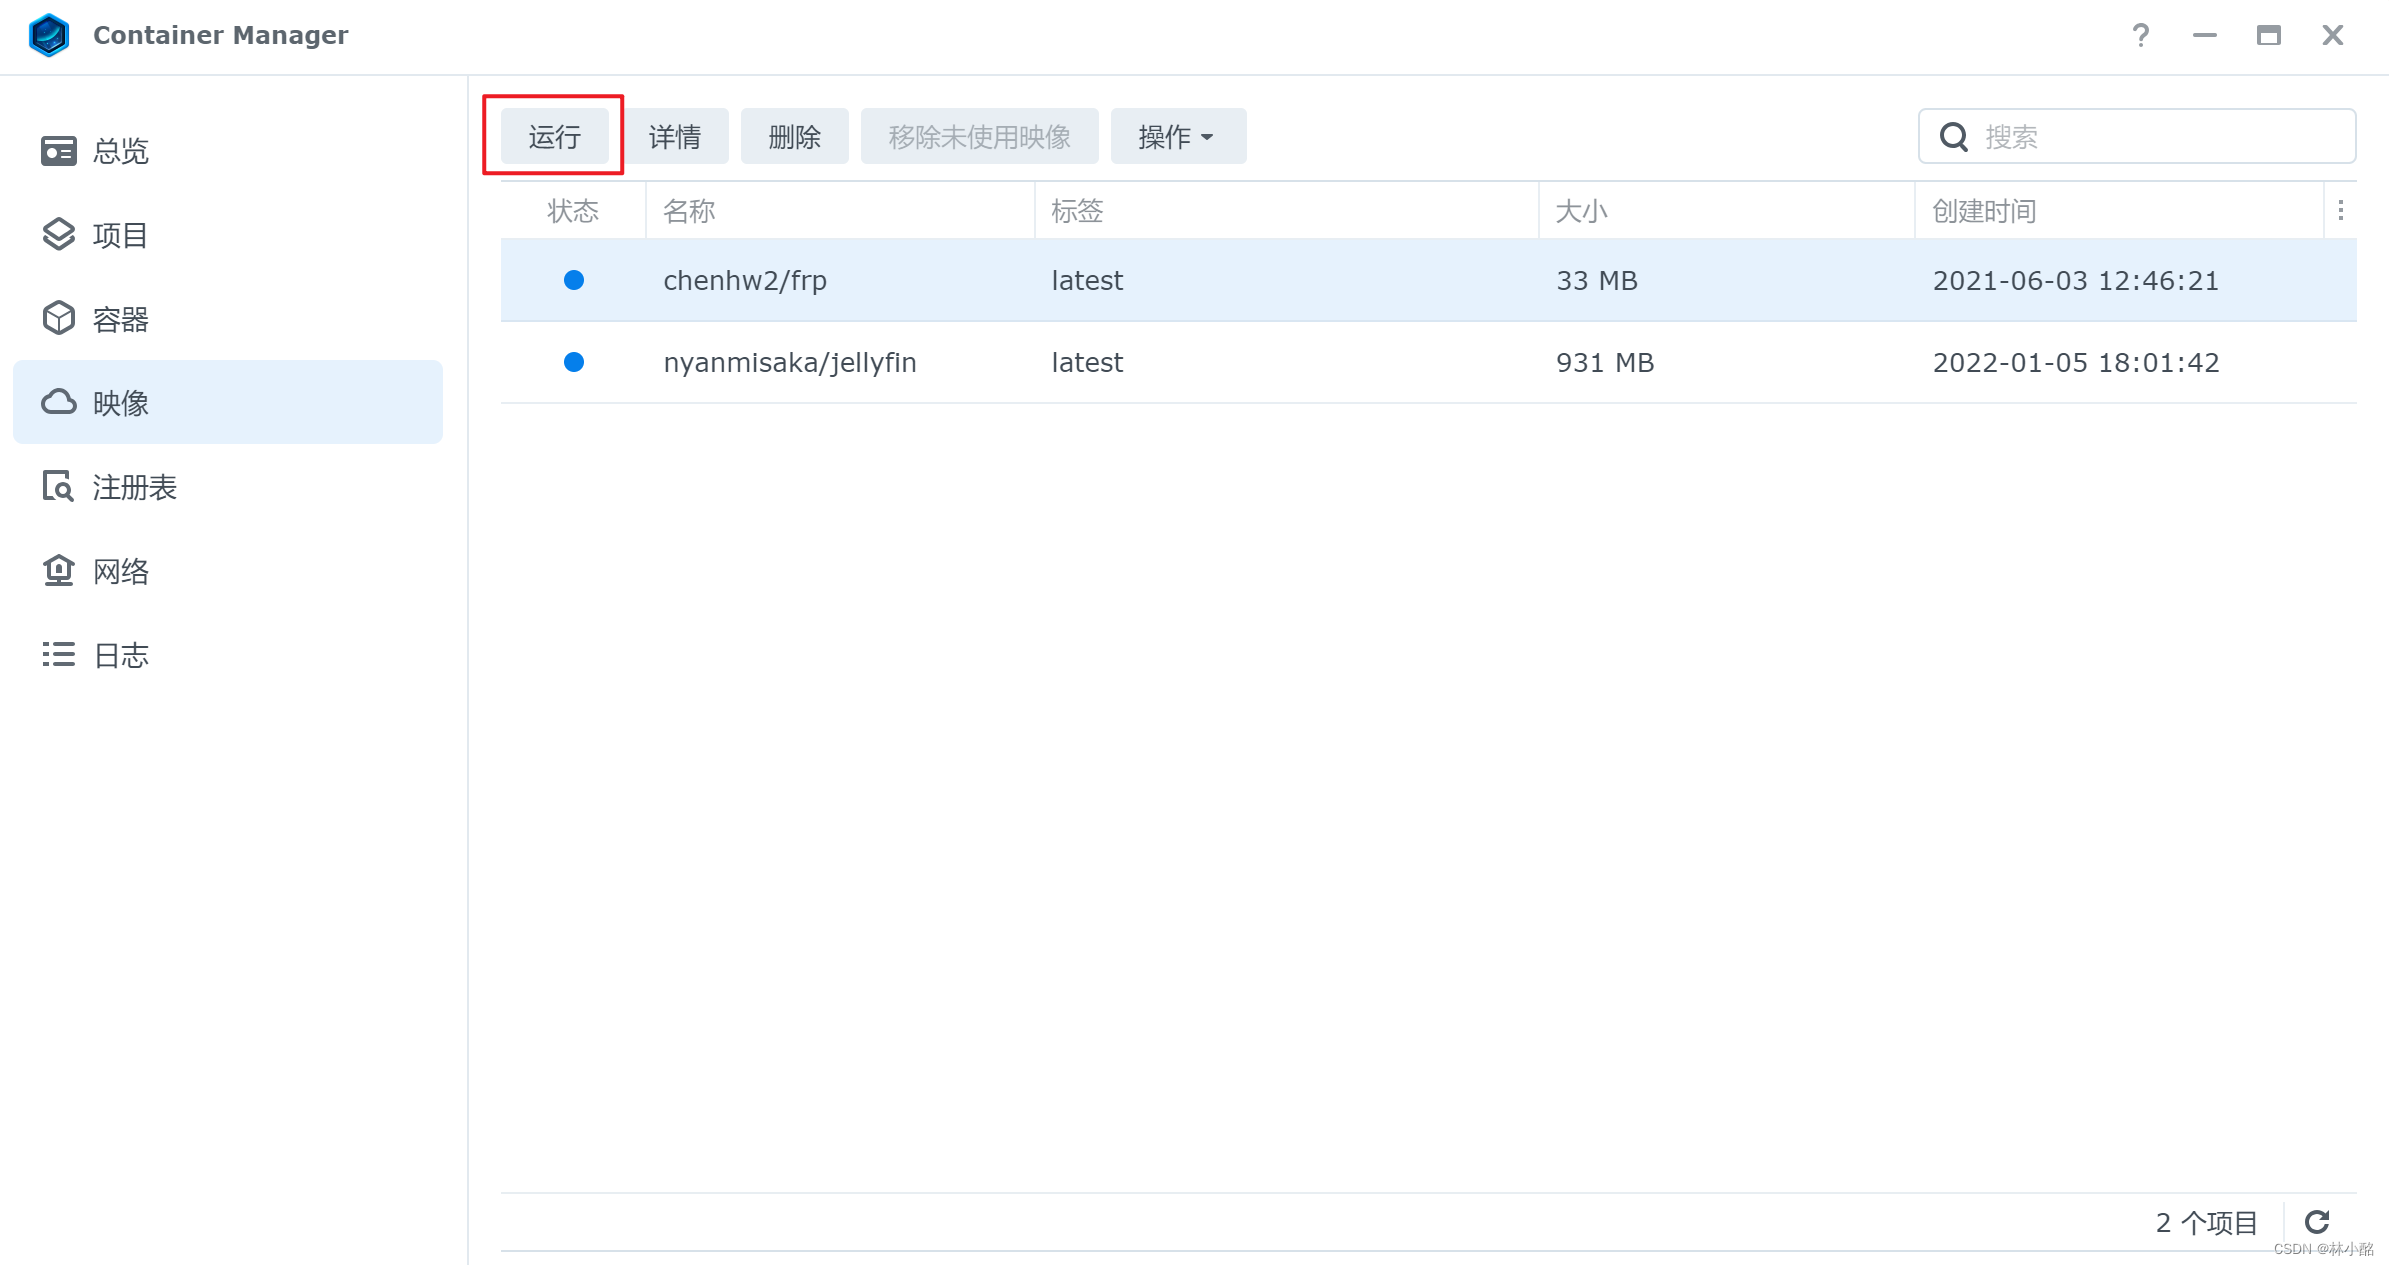Click the Container Manager app logo

[x=49, y=35]
